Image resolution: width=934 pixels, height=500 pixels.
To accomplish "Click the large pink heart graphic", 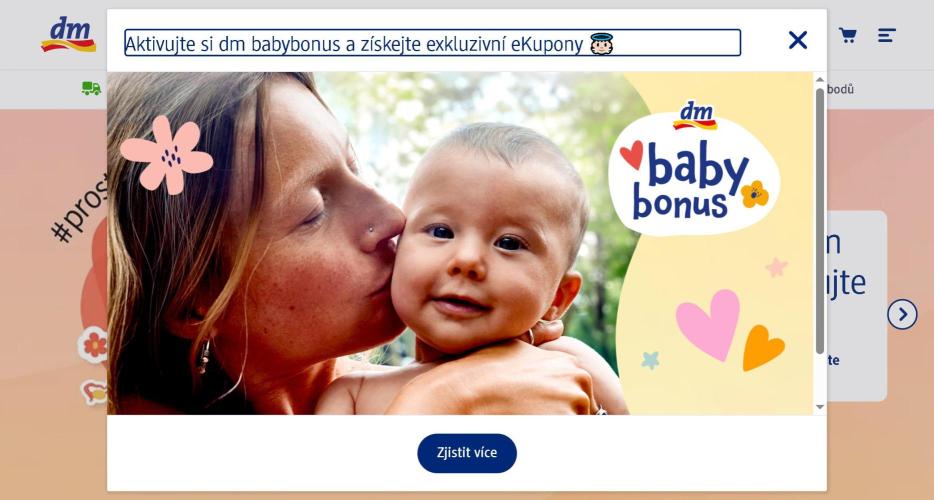I will (x=709, y=324).
